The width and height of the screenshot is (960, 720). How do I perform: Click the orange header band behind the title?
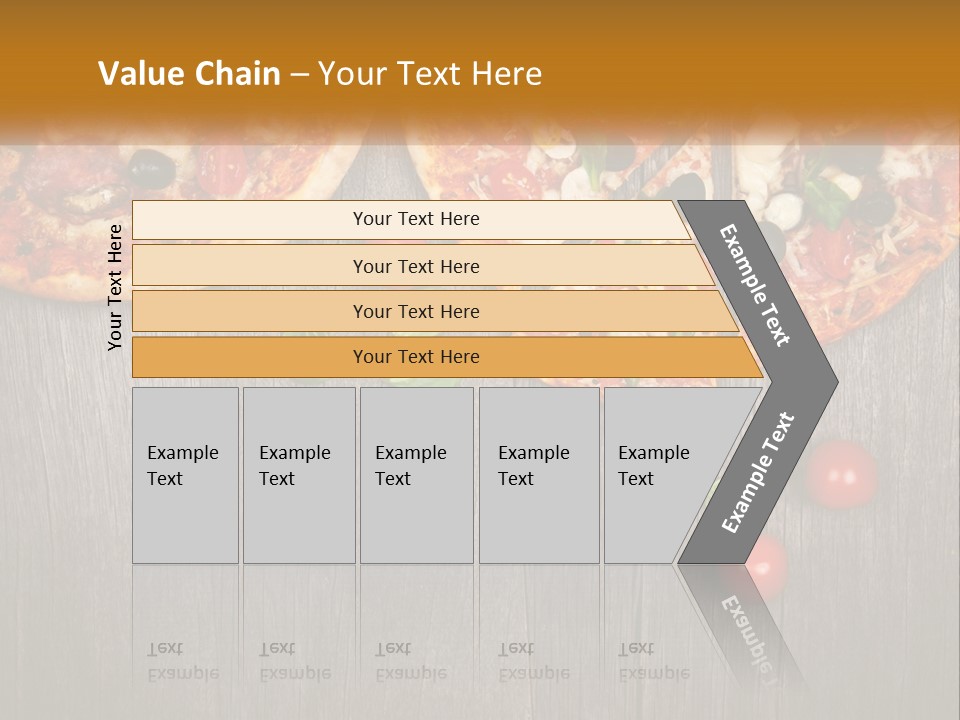[x=700, y=60]
